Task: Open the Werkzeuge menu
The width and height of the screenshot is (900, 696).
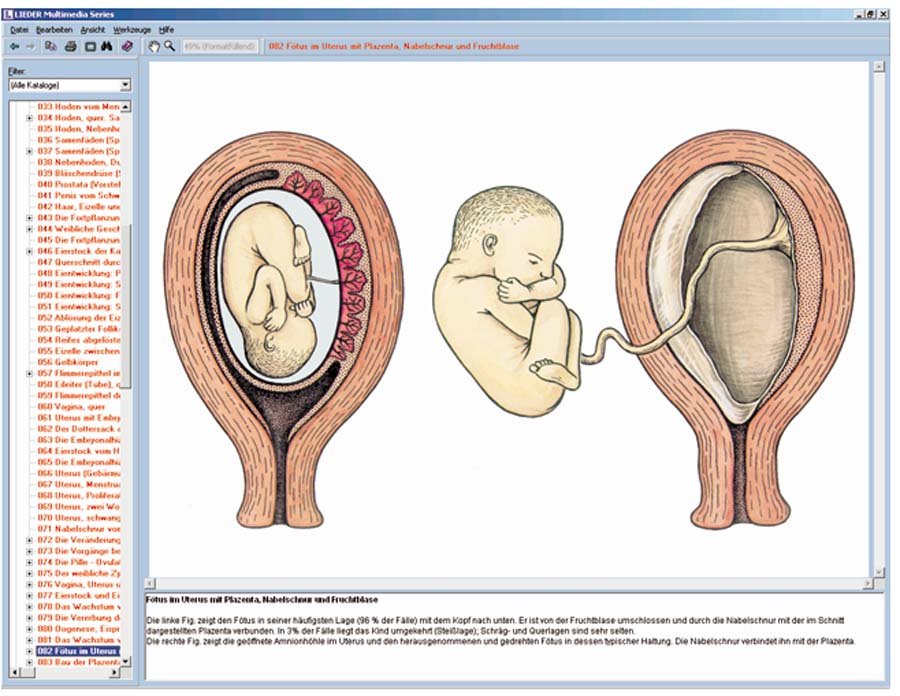Action: point(129,30)
